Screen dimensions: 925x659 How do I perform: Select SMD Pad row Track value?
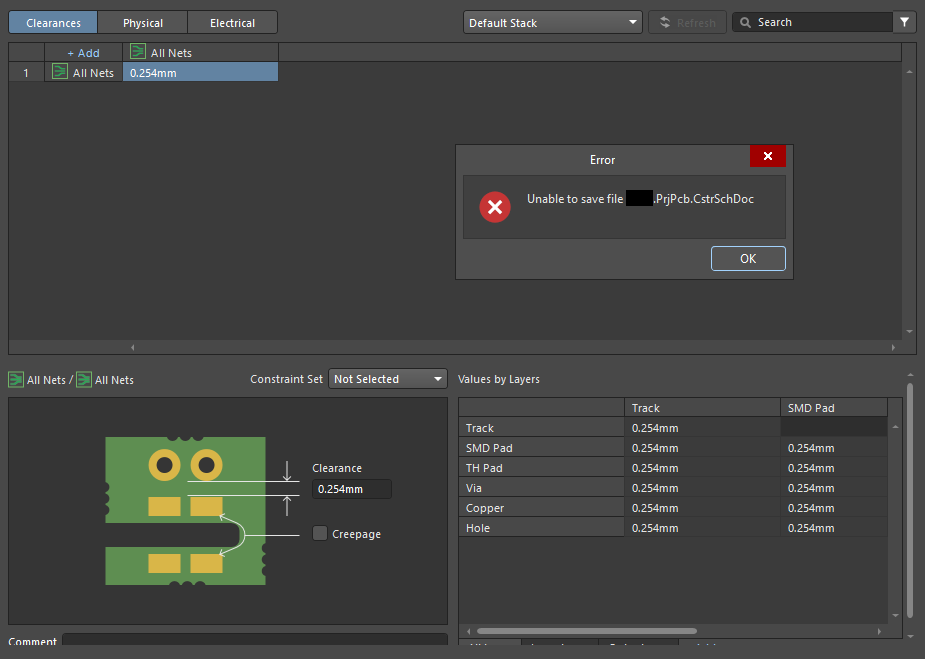(702, 448)
